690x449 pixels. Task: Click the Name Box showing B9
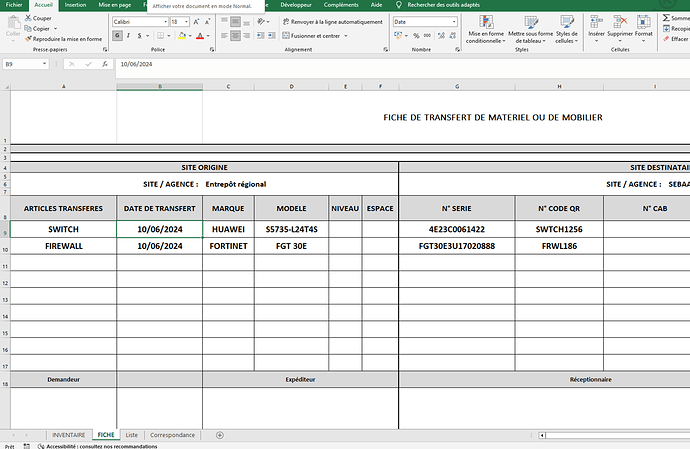coord(25,64)
